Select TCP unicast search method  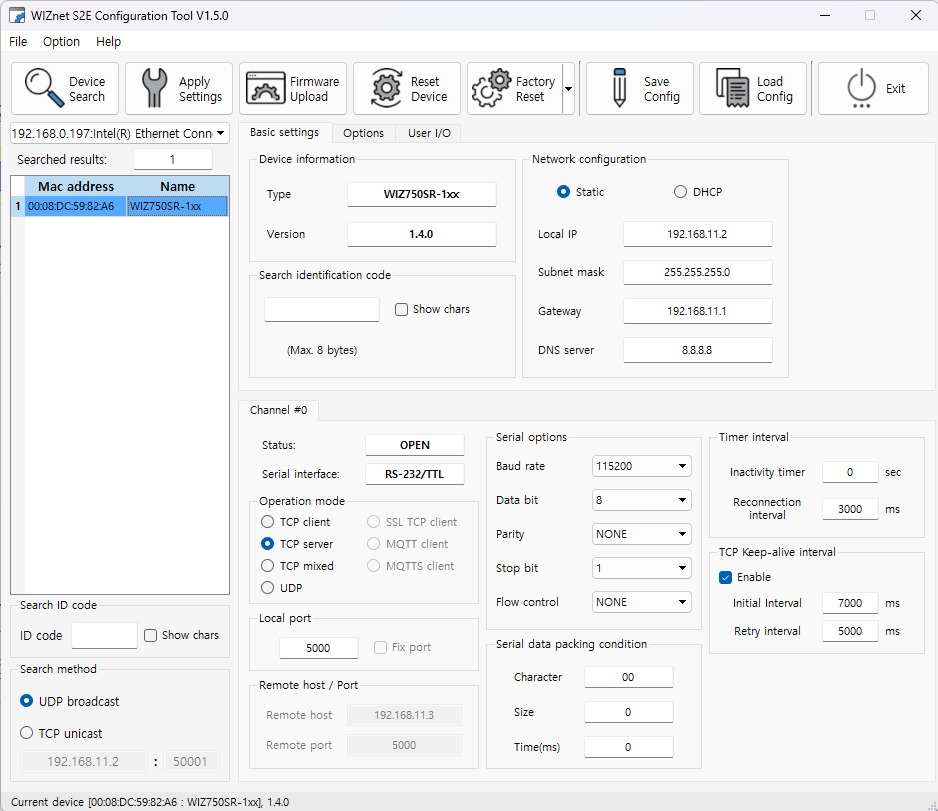pos(26,733)
